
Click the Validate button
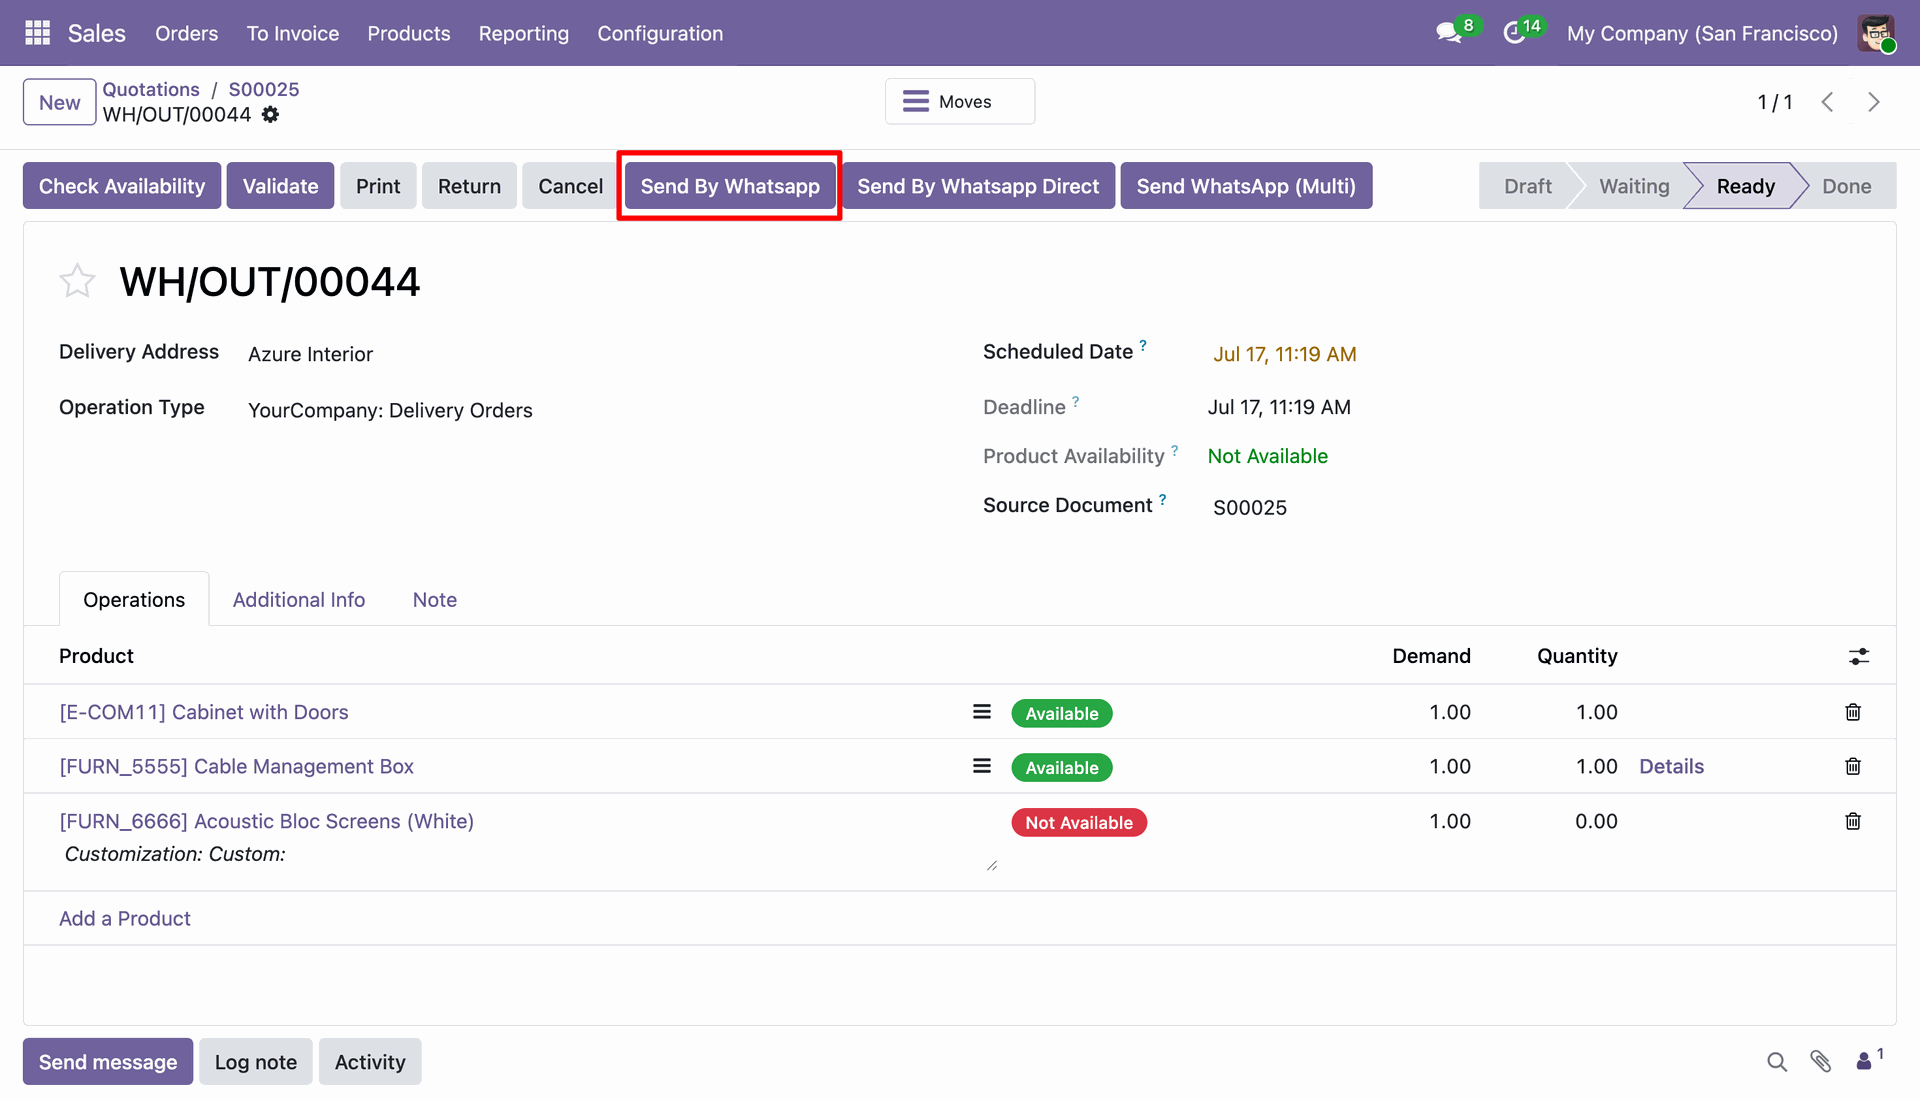[280, 186]
